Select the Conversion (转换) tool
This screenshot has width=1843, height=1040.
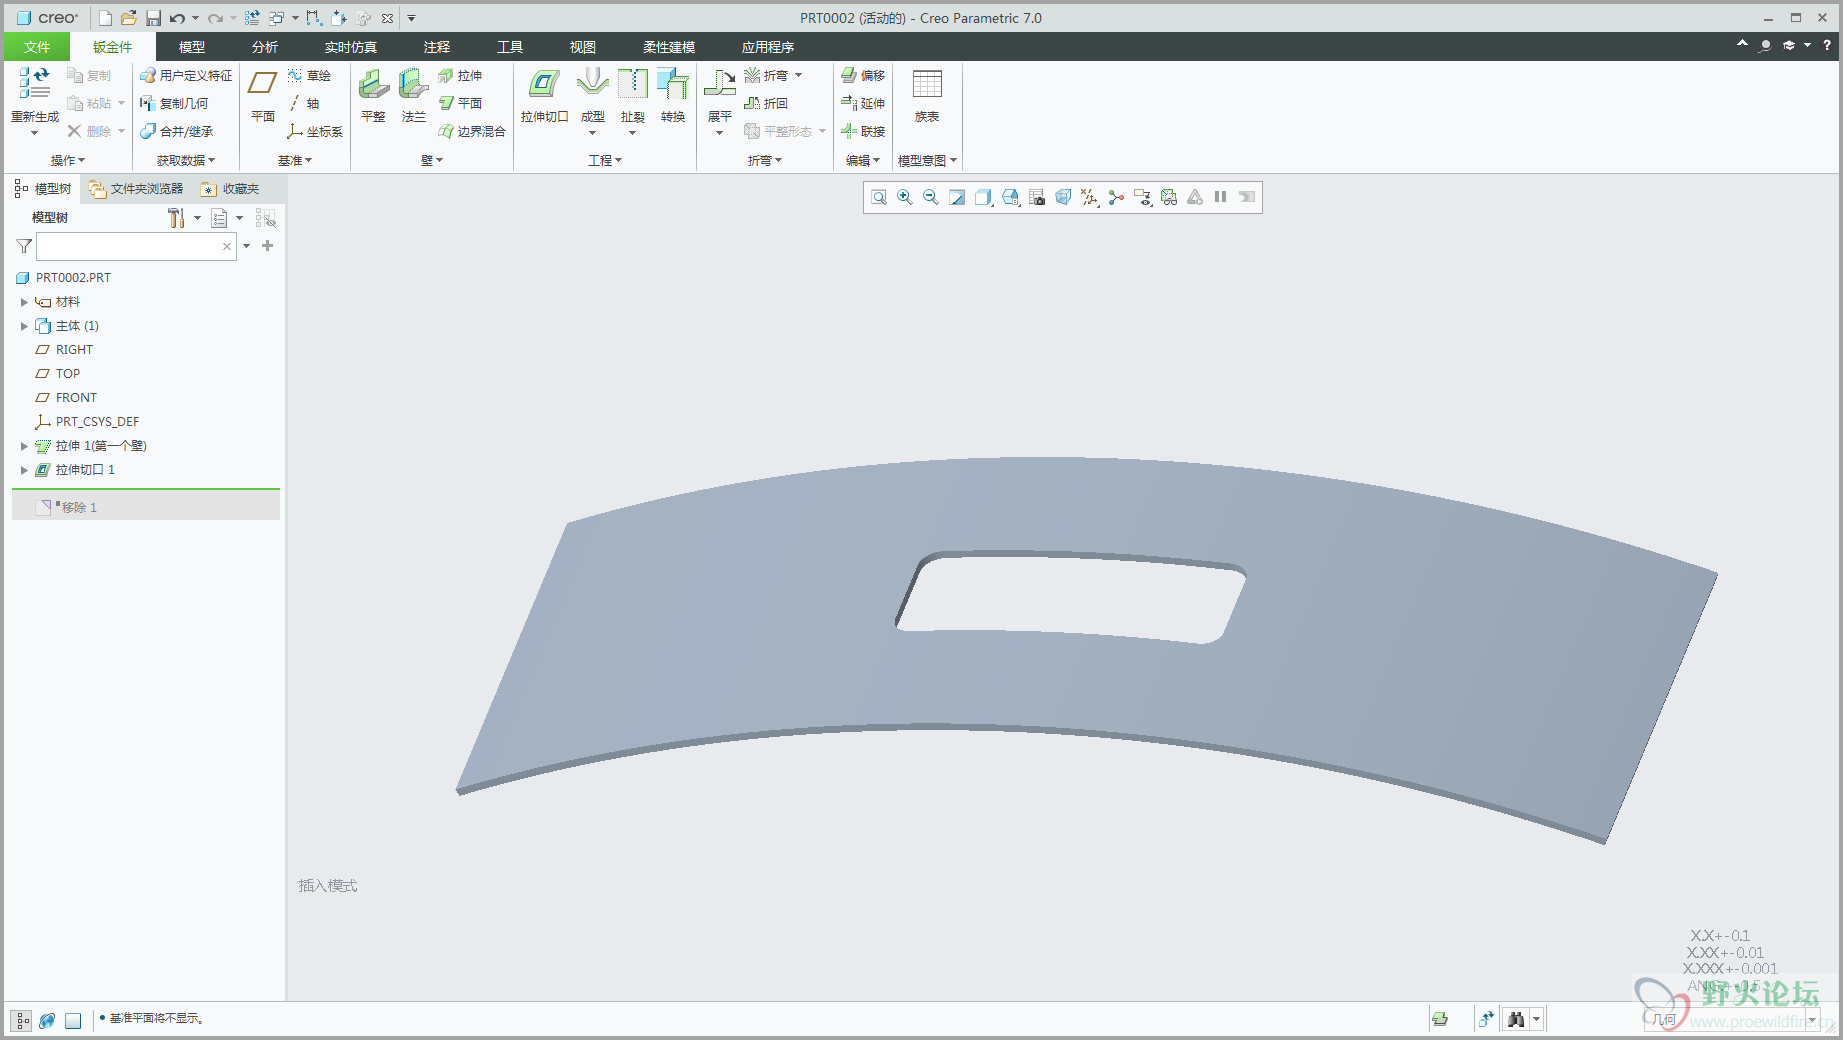[673, 97]
